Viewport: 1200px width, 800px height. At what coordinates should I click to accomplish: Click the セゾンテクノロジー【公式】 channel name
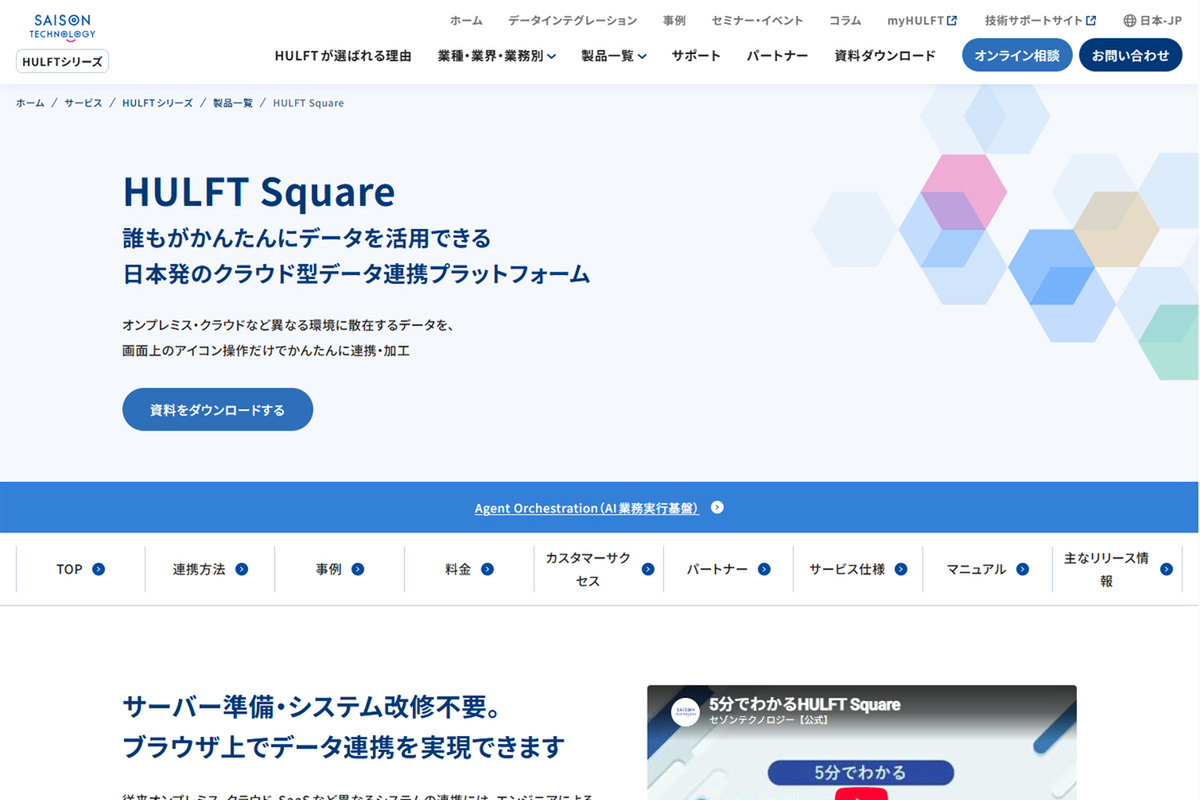click(768, 720)
